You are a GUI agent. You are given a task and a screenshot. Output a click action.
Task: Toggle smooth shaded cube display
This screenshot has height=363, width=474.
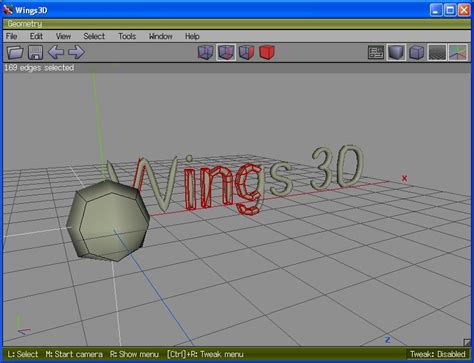pyautogui.click(x=396, y=52)
